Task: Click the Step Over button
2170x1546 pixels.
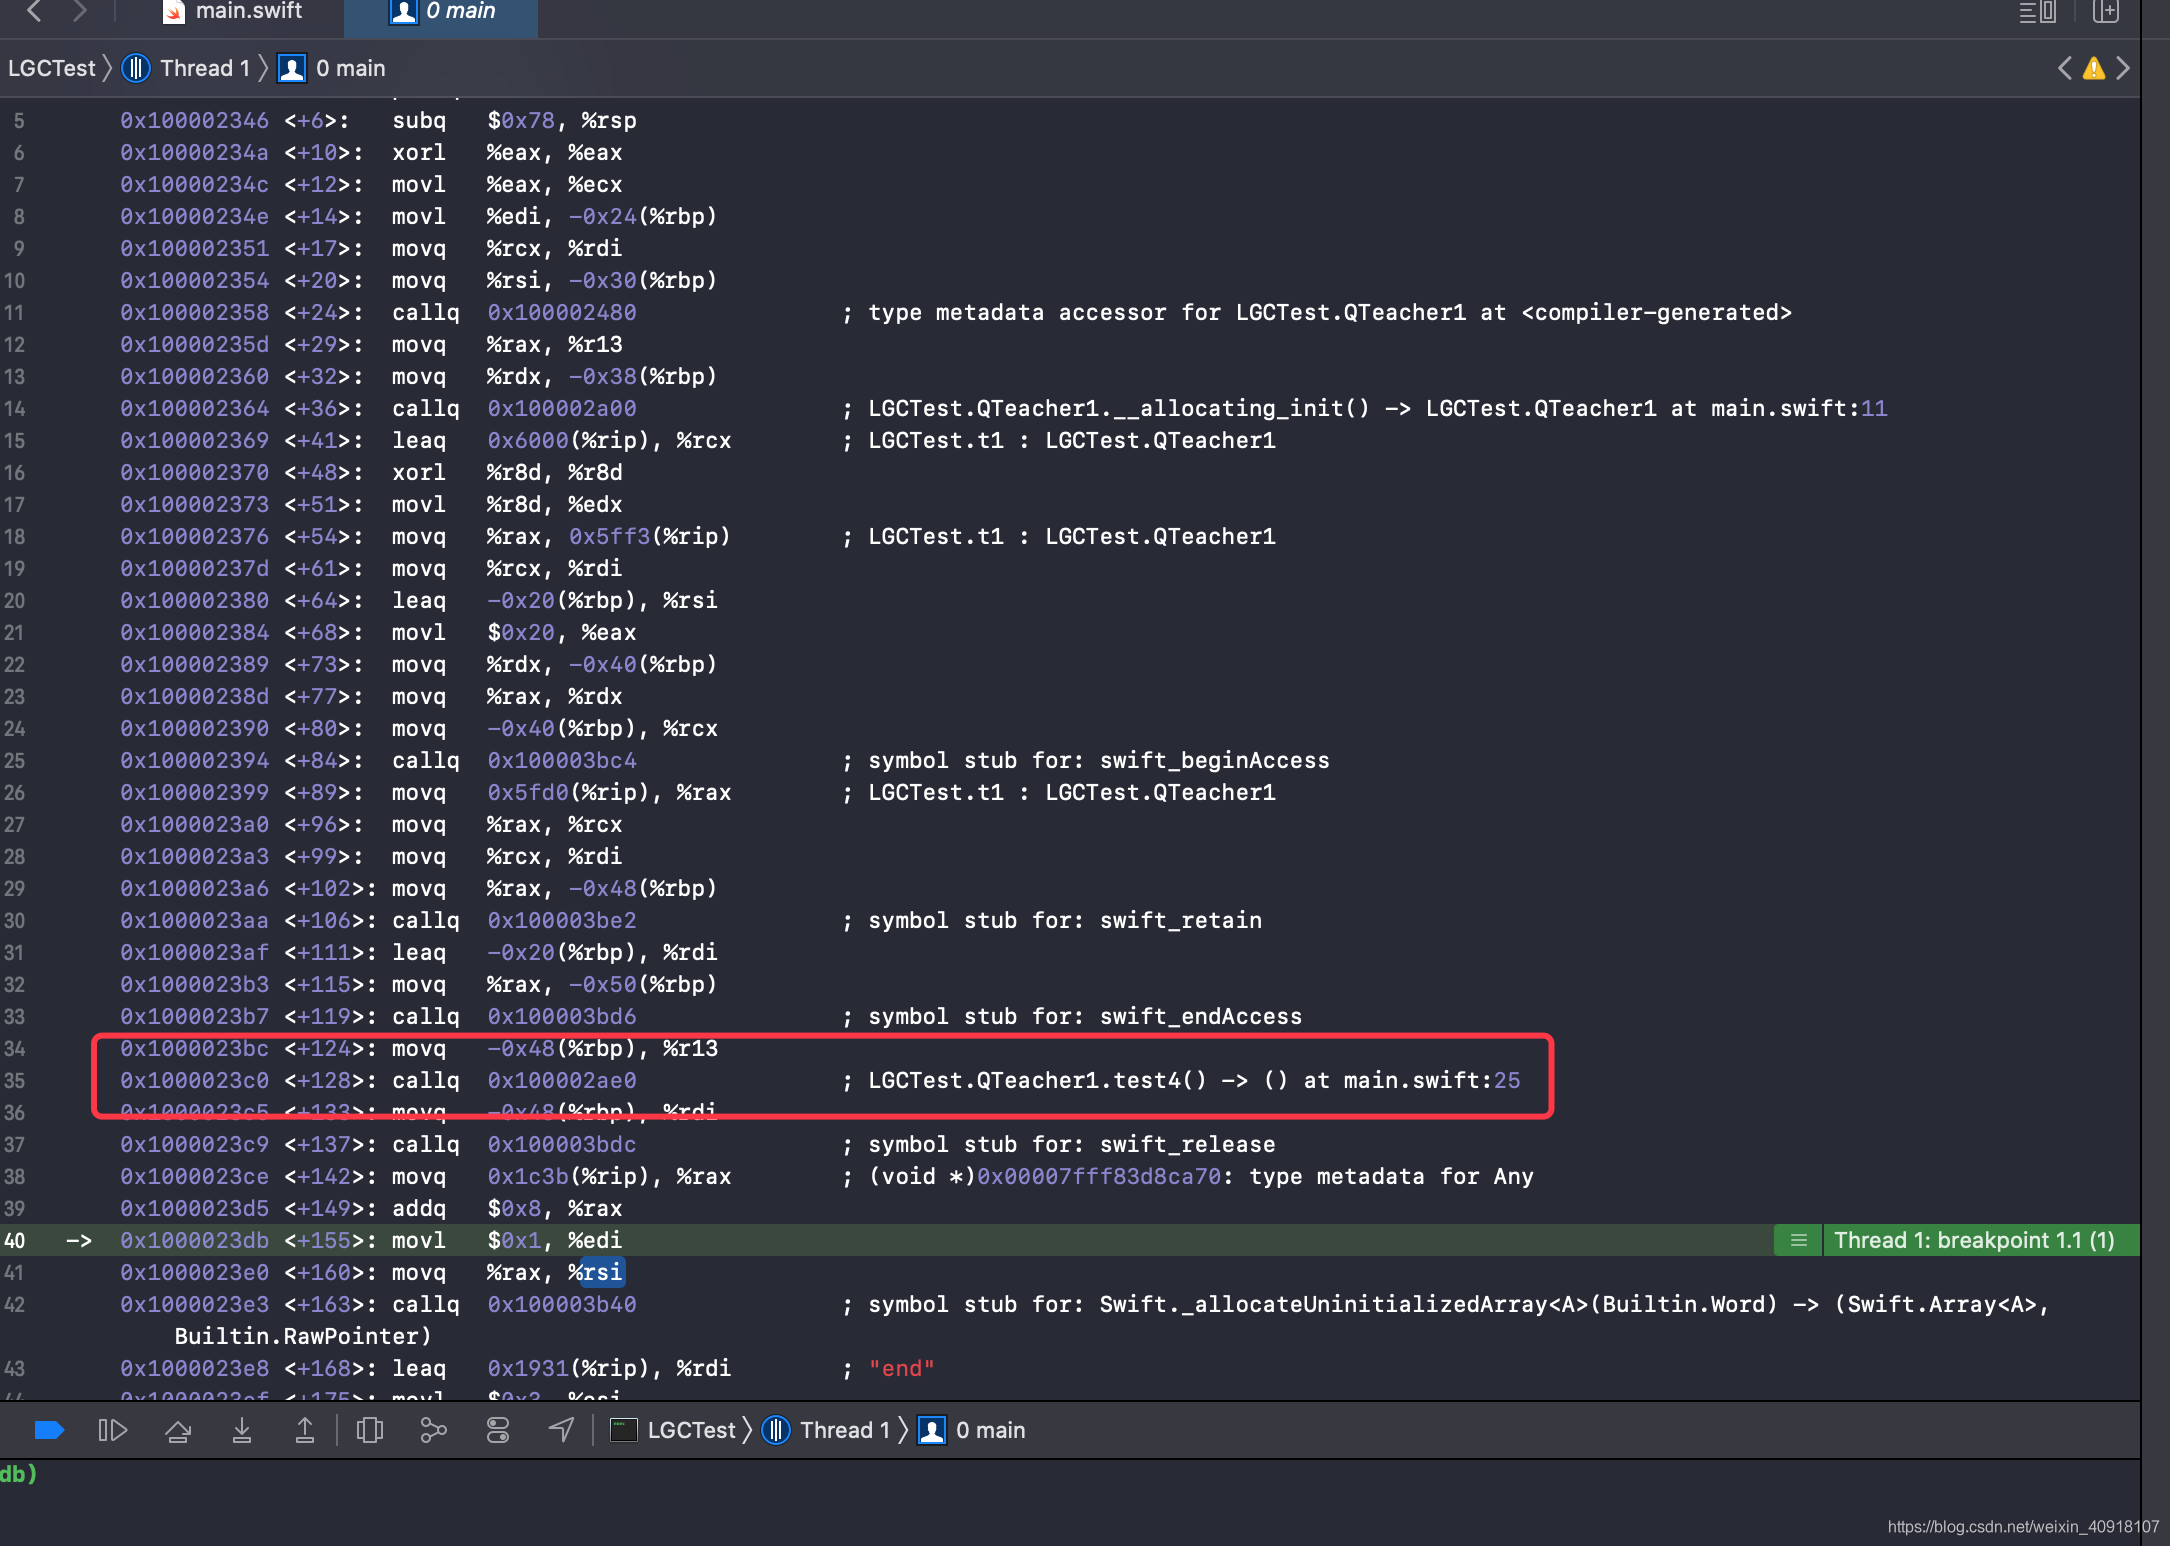Action: 178,1431
